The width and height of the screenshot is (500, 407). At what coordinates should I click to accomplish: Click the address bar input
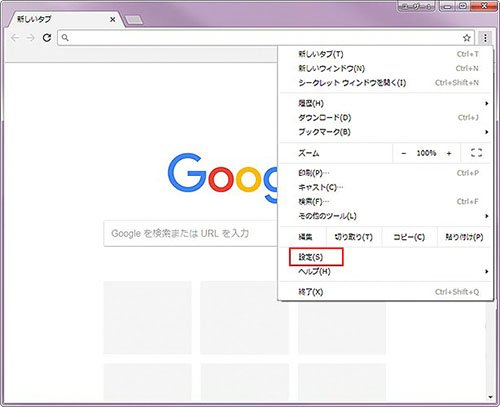tap(265, 38)
